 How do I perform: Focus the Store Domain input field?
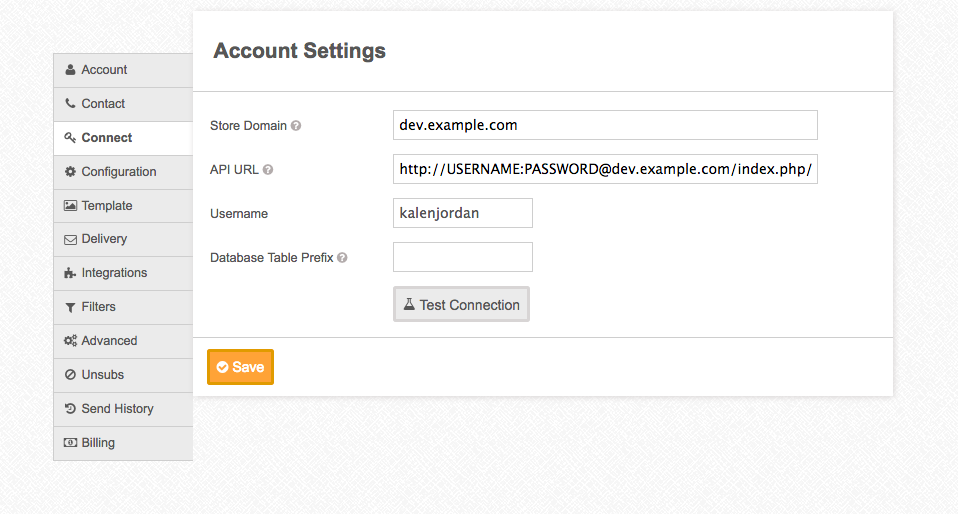[x=605, y=125]
